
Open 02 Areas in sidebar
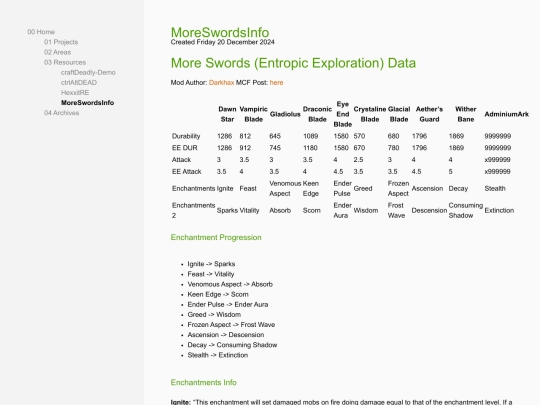58,52
